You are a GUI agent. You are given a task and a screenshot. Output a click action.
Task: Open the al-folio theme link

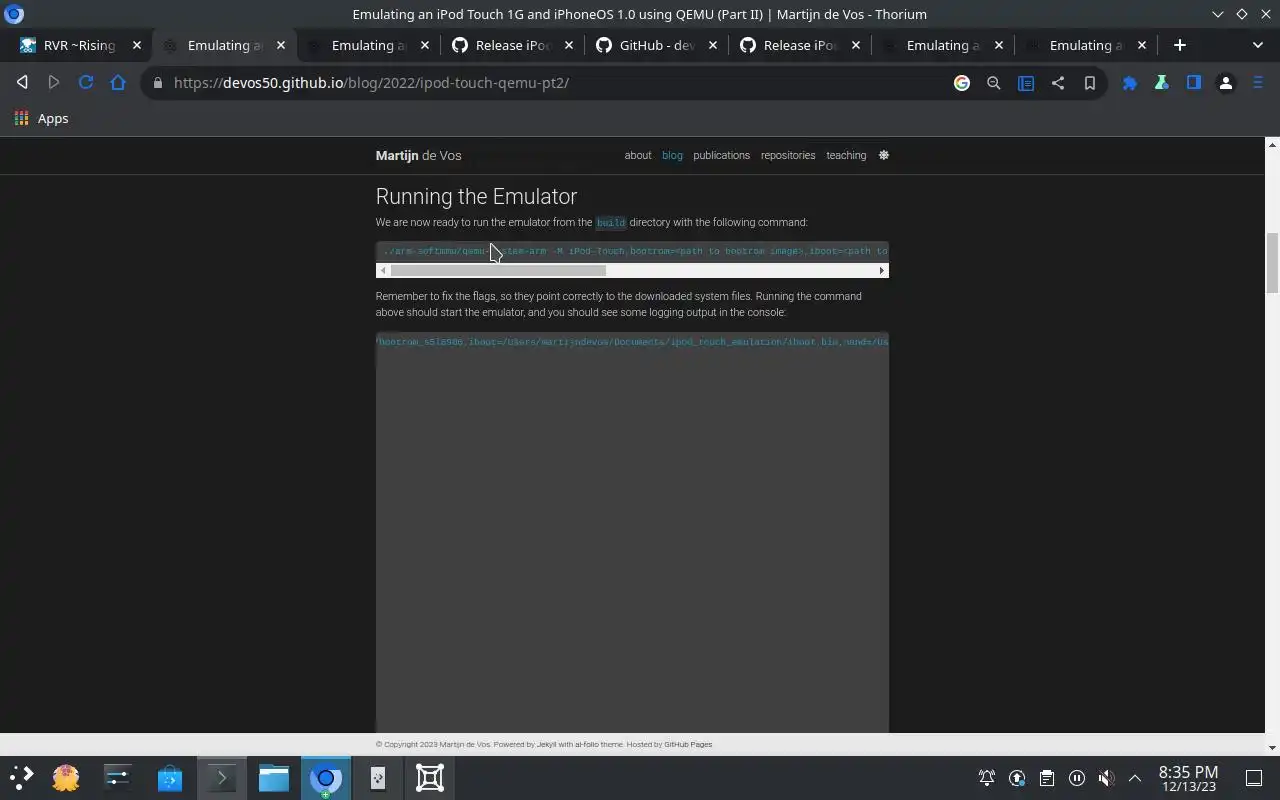(x=589, y=744)
